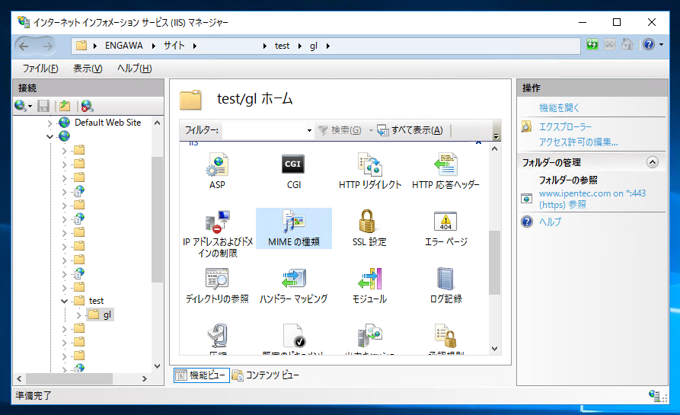Open the ヘルプ(H) menu

[134, 69]
